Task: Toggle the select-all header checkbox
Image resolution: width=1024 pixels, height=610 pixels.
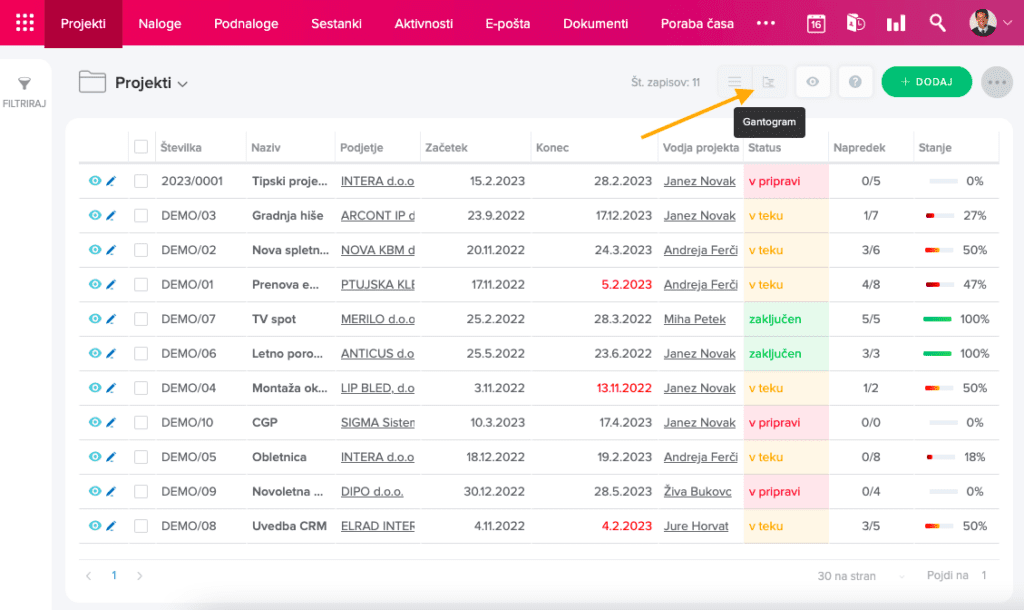Action: point(141,147)
